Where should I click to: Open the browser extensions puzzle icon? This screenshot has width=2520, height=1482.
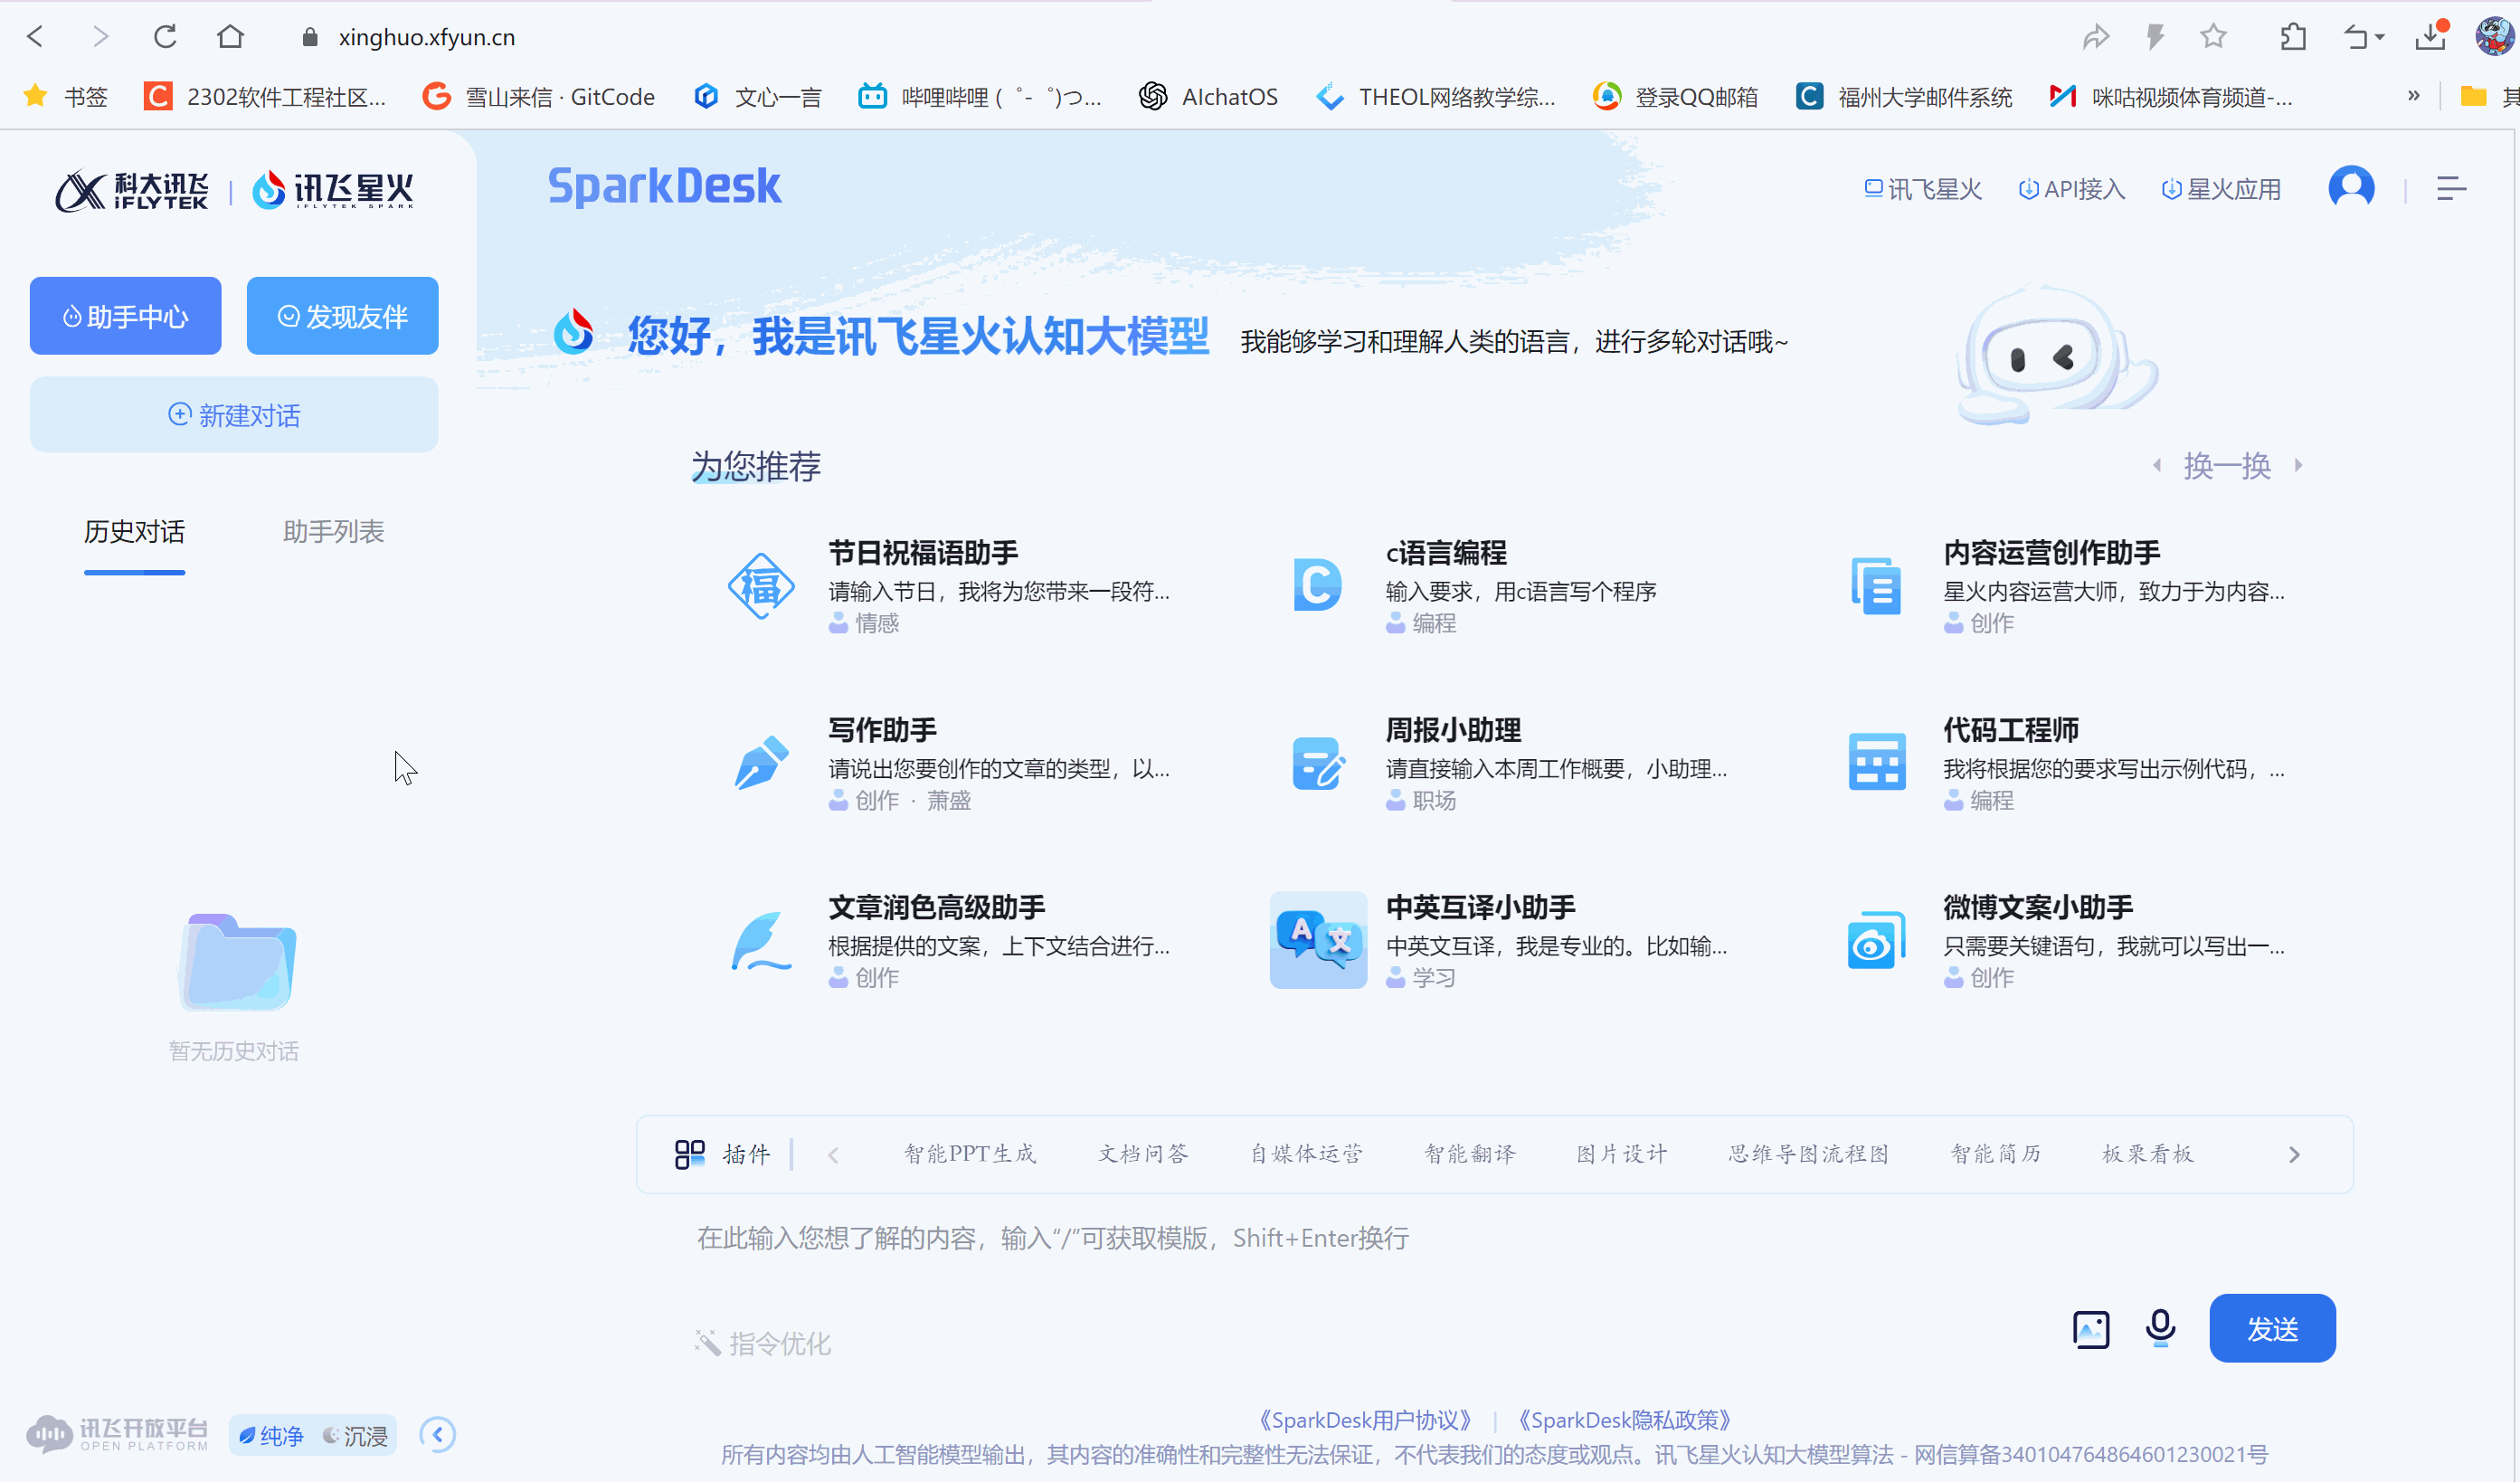coord(2293,38)
